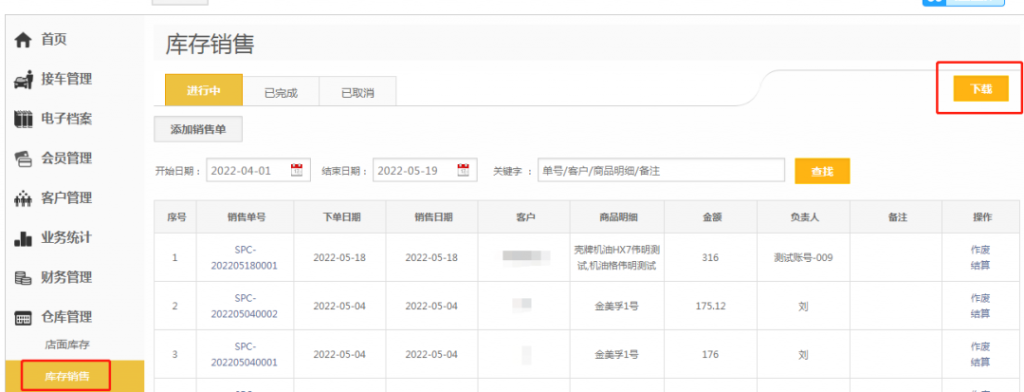The width and height of the screenshot is (1024, 392).
Task: Click the amount cell 176
Action: click(x=711, y=354)
